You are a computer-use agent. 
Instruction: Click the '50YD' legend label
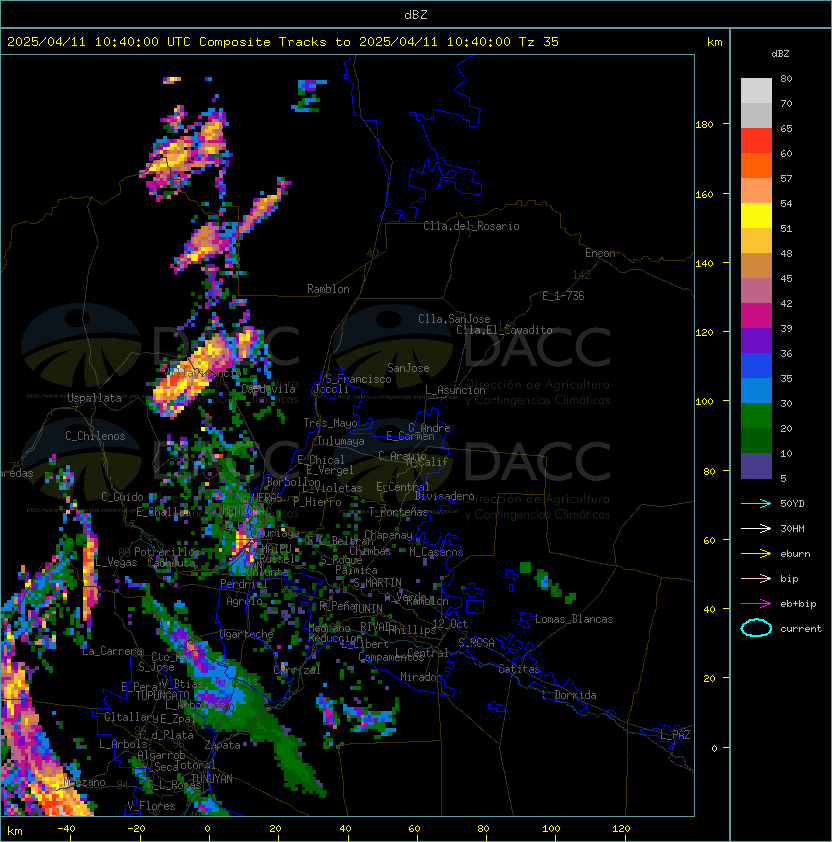pyautogui.click(x=792, y=504)
